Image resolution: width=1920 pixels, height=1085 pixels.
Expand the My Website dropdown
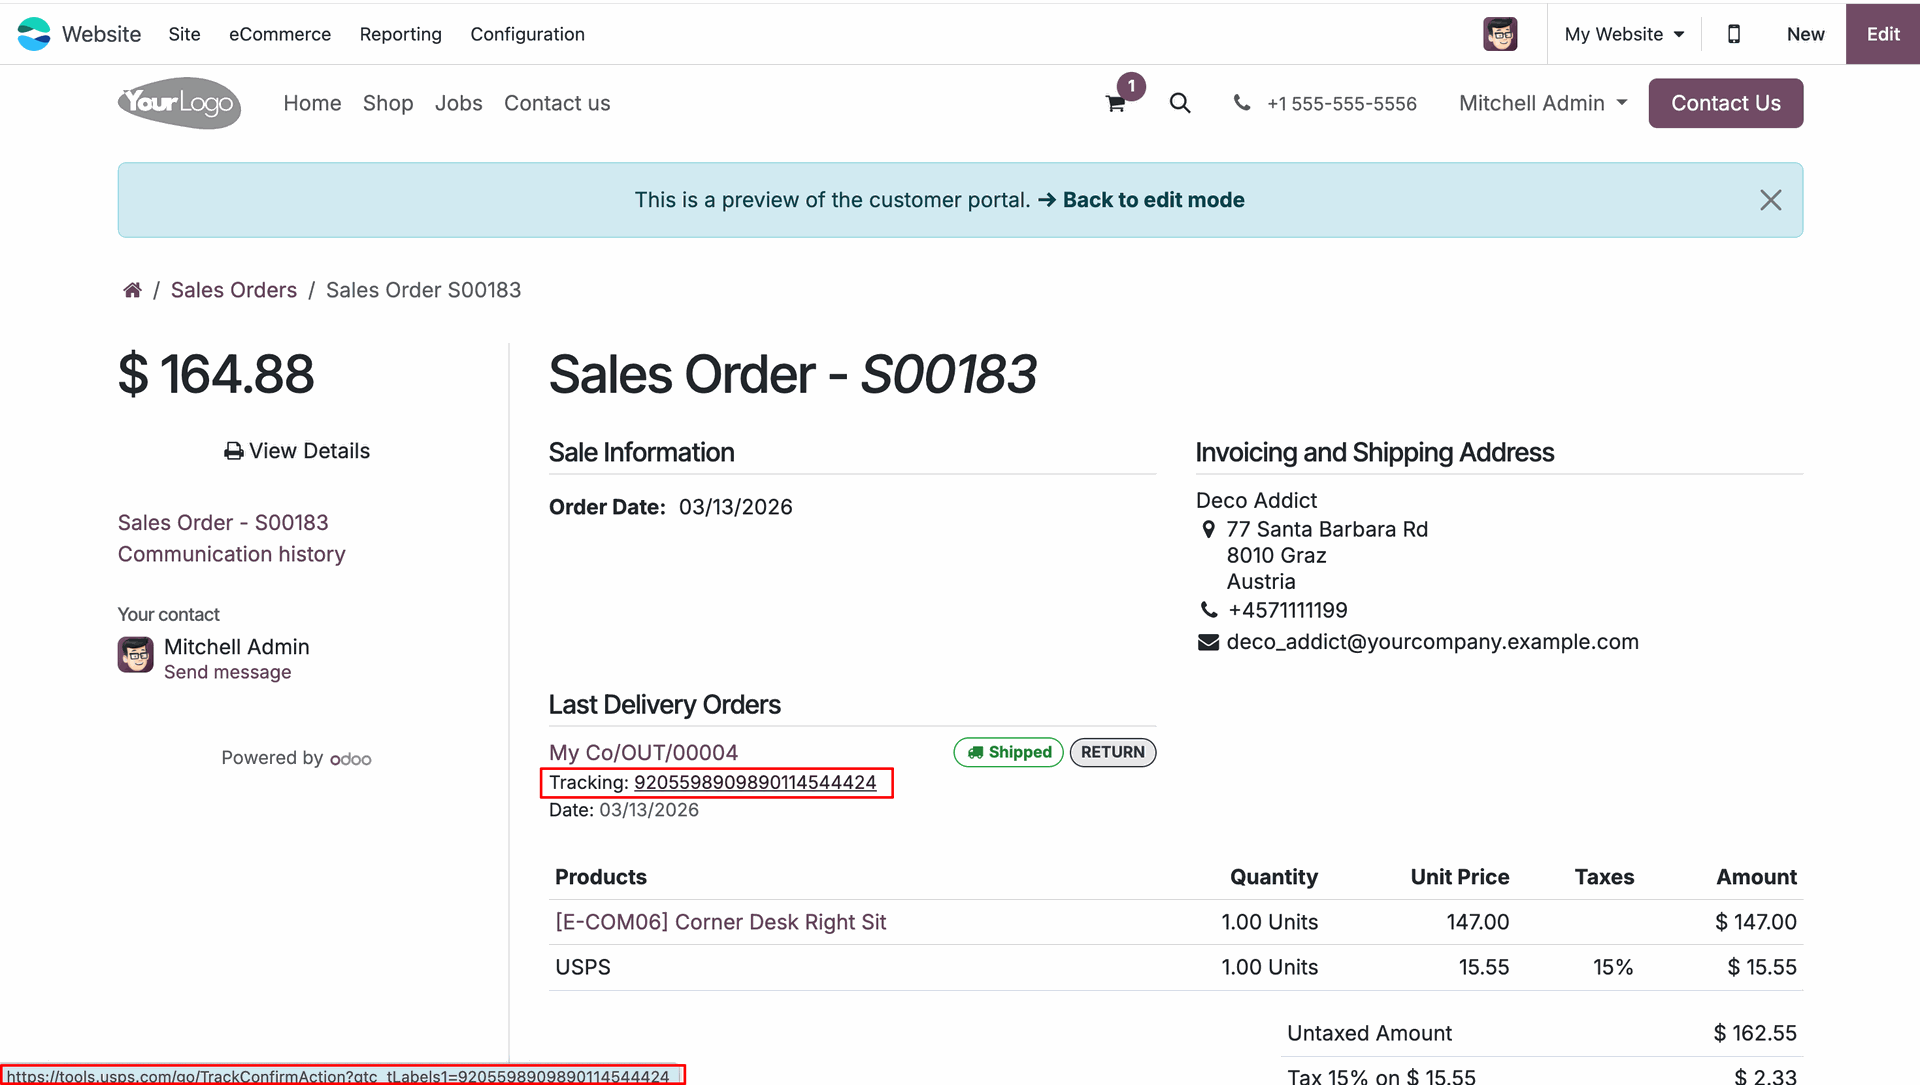pos(1625,34)
